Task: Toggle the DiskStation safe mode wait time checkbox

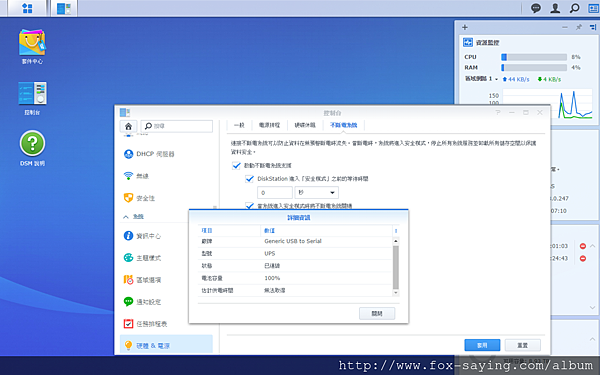Action: 249,178
